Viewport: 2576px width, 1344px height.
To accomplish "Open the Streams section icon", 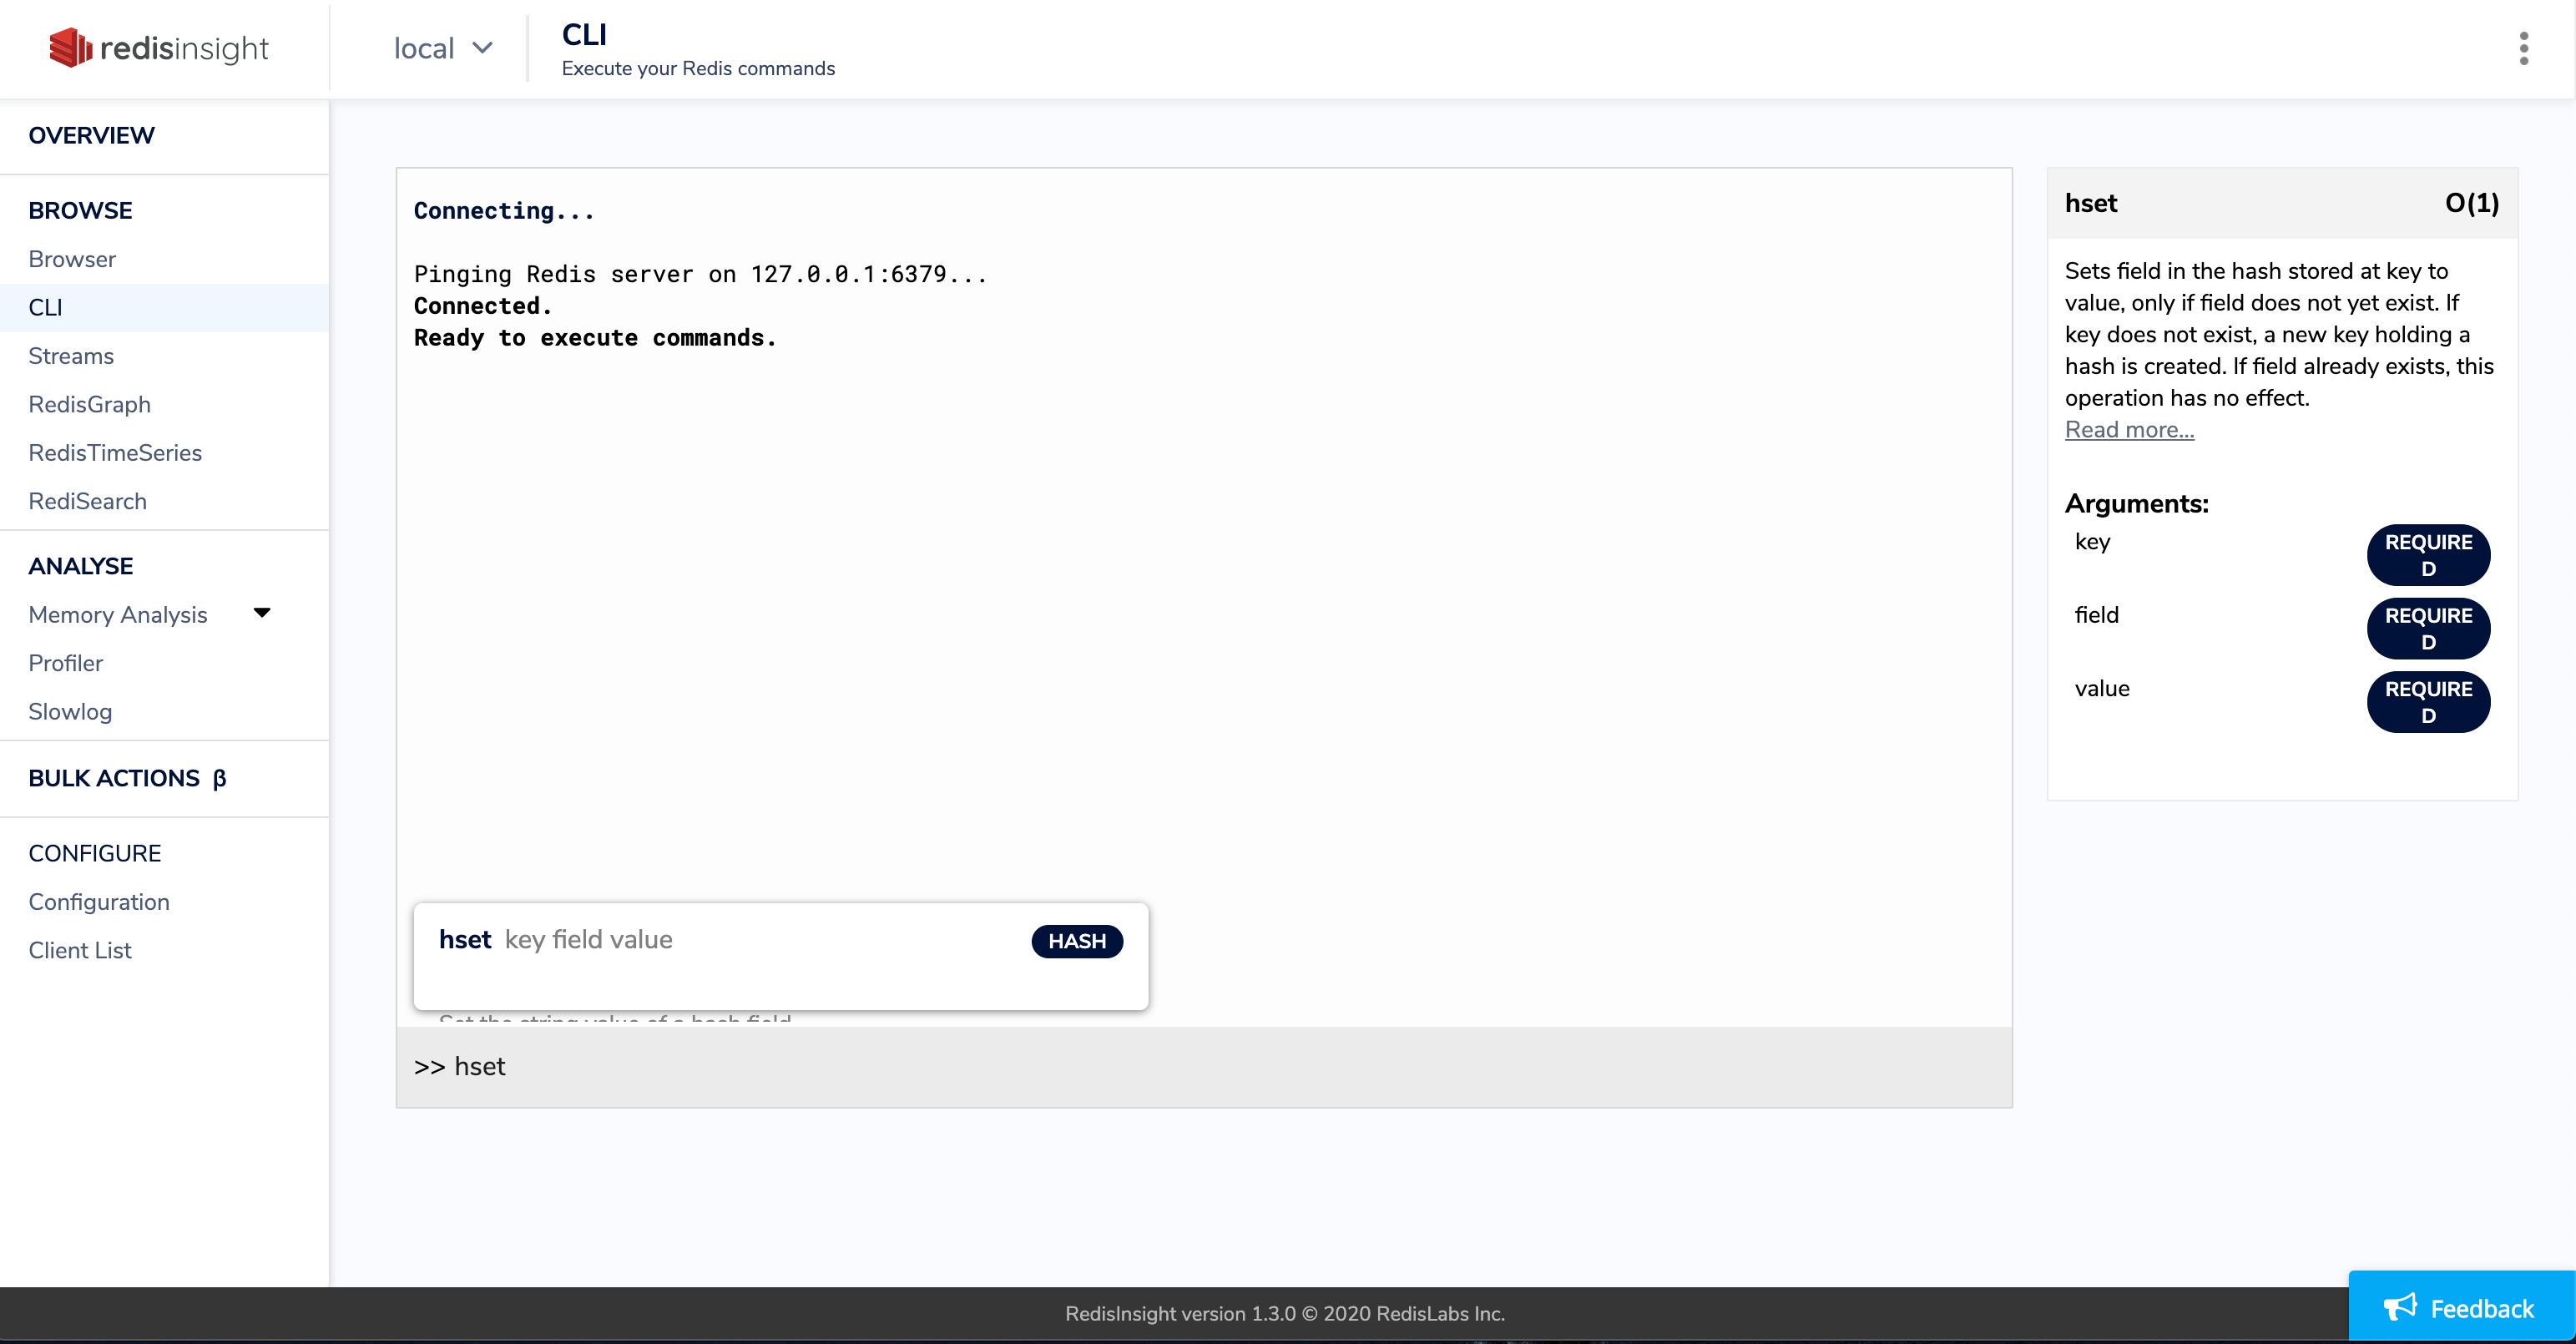I will tap(72, 356).
